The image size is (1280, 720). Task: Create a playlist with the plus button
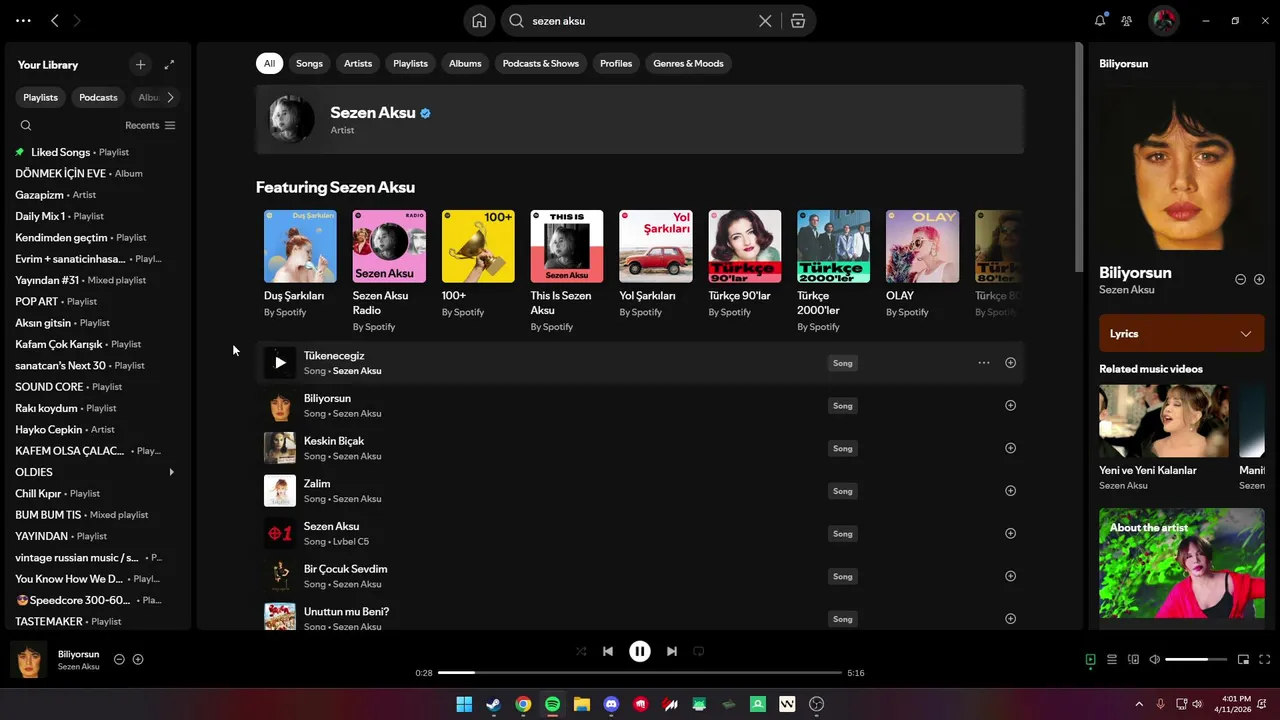pyautogui.click(x=140, y=64)
